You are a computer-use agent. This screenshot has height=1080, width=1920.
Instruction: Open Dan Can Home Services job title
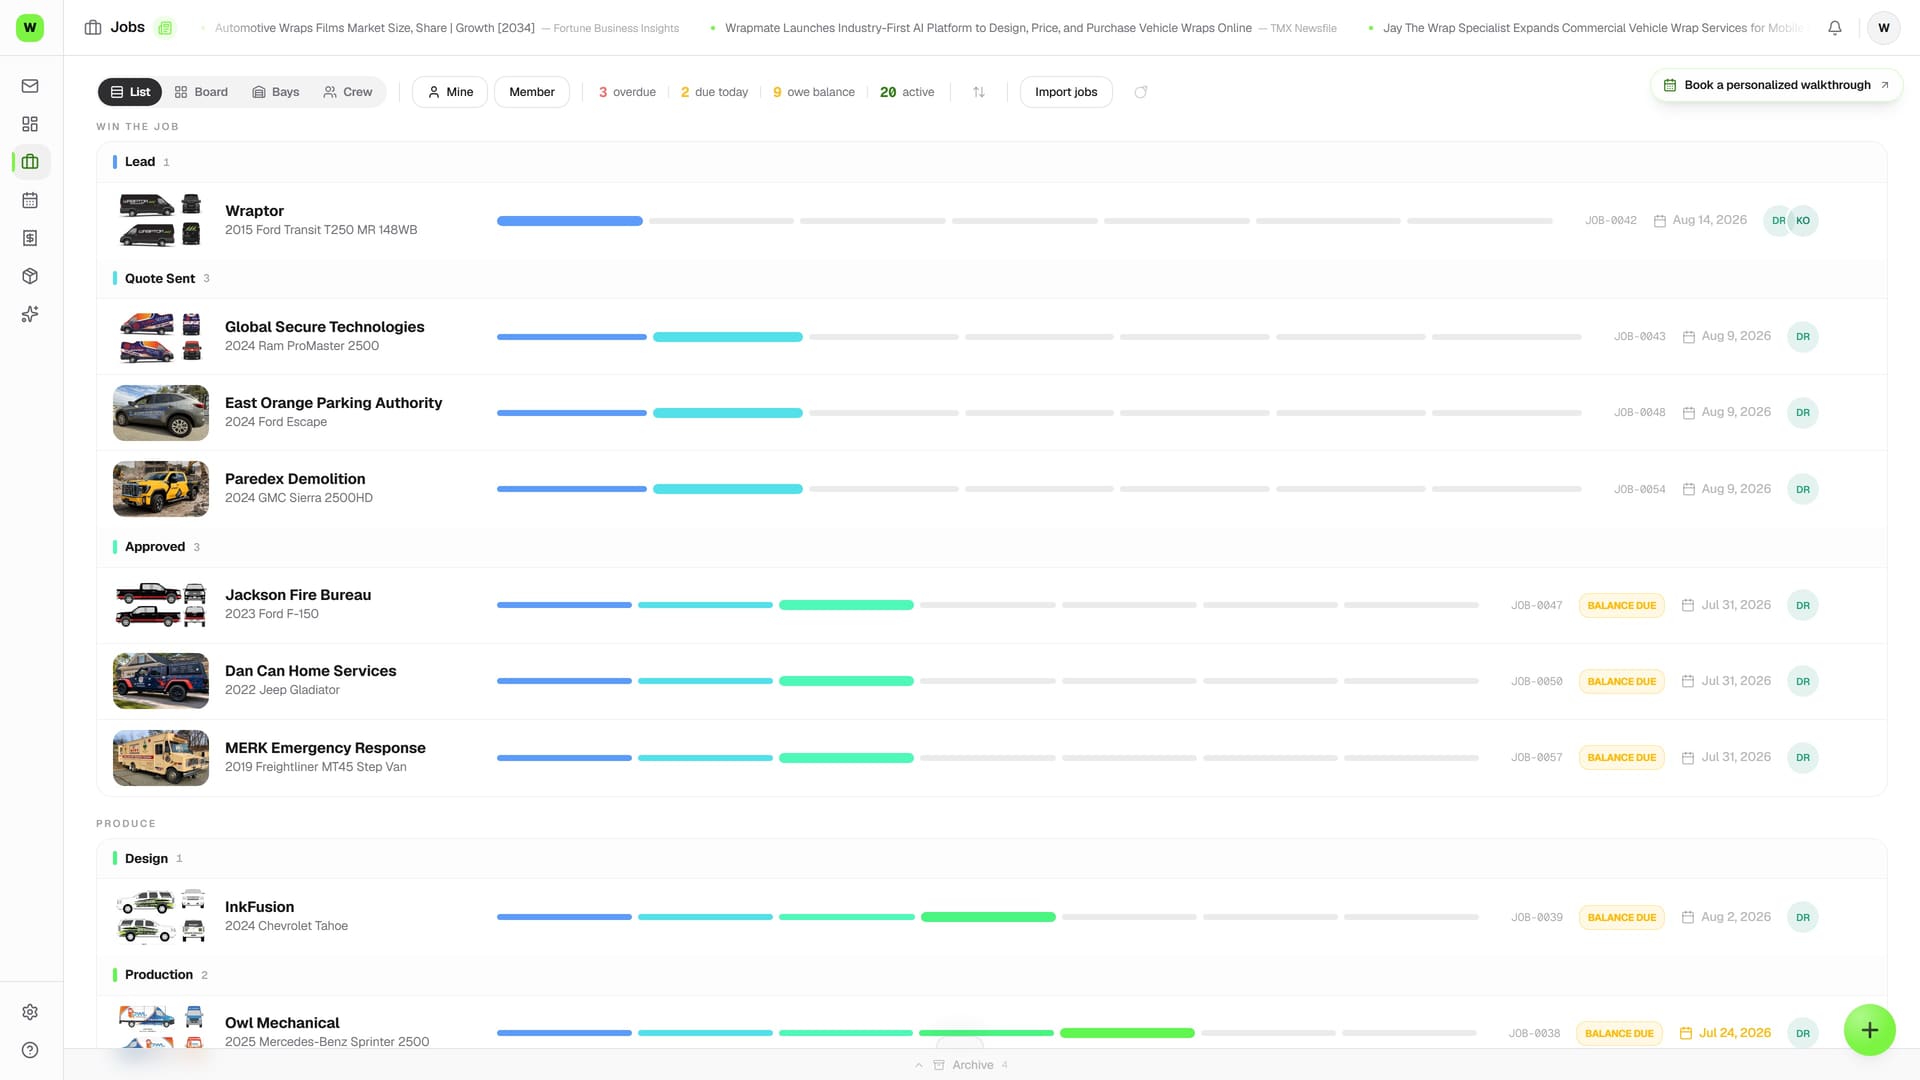(x=311, y=671)
